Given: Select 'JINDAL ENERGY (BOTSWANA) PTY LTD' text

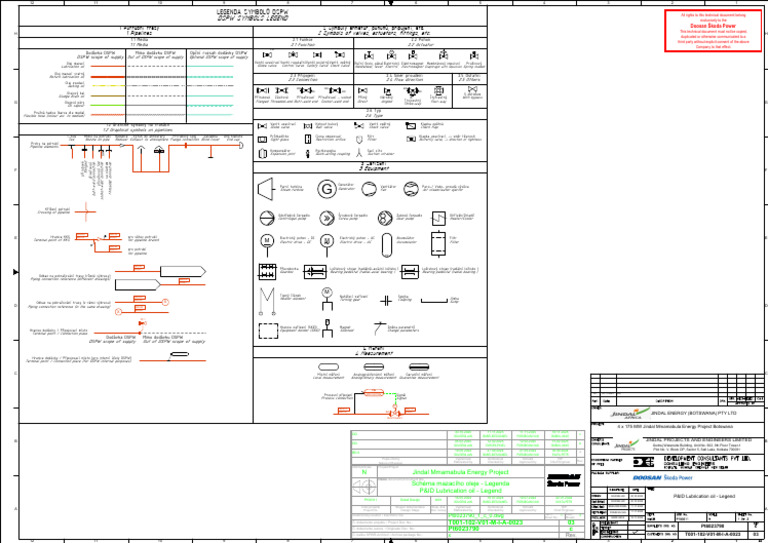Looking at the screenshot, I should 693,413.
